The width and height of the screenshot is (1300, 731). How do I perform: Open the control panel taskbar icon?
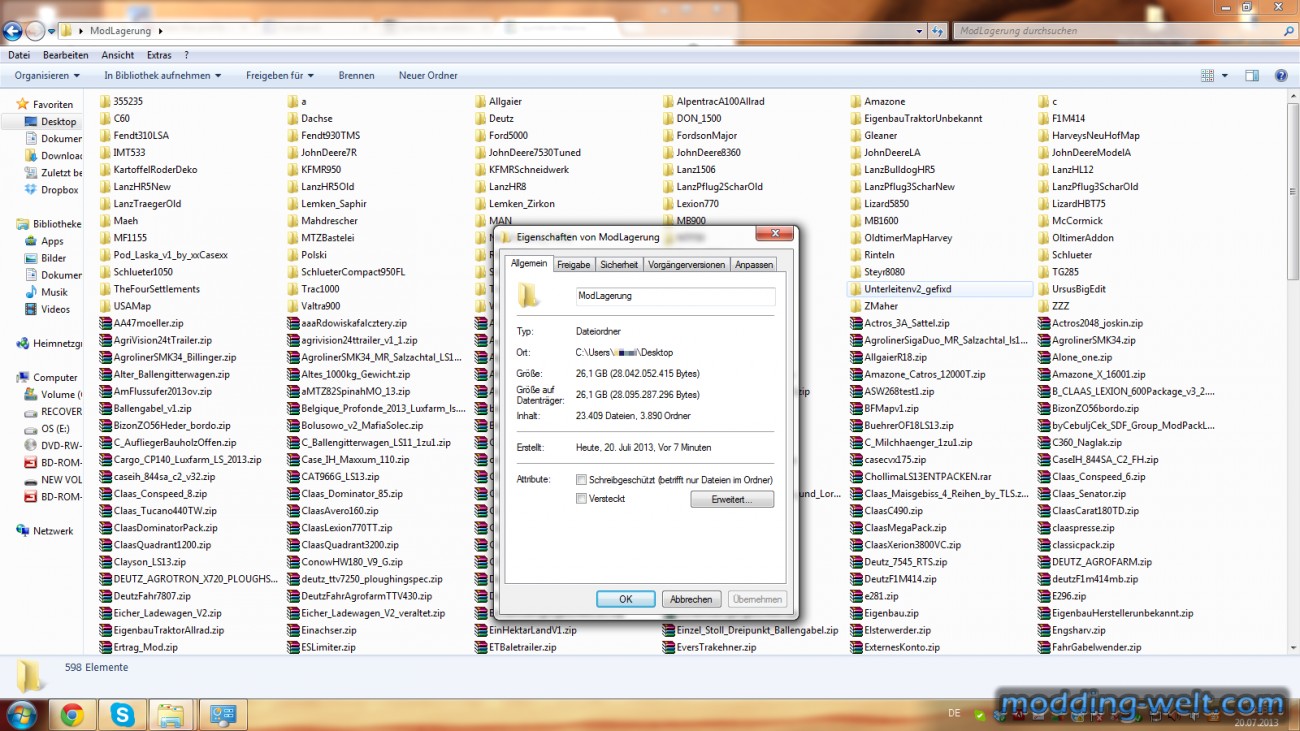tap(223, 715)
